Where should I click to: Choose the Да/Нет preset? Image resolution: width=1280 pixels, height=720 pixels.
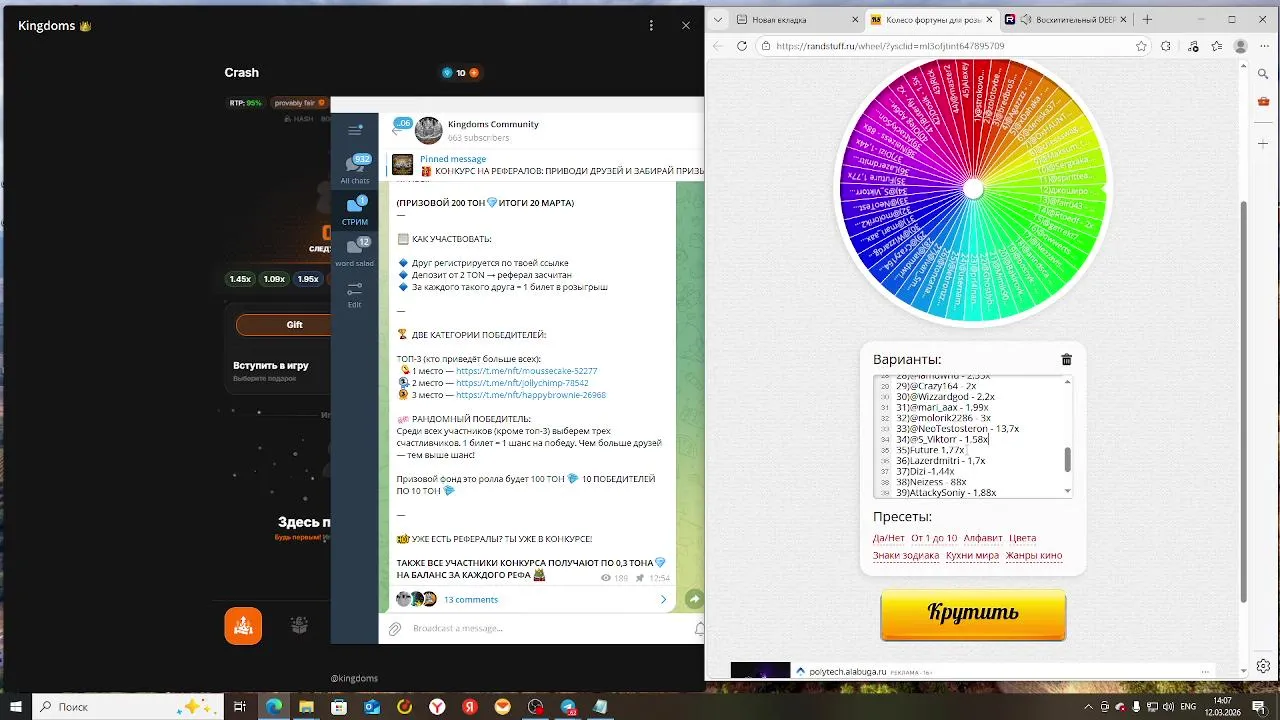(888, 538)
